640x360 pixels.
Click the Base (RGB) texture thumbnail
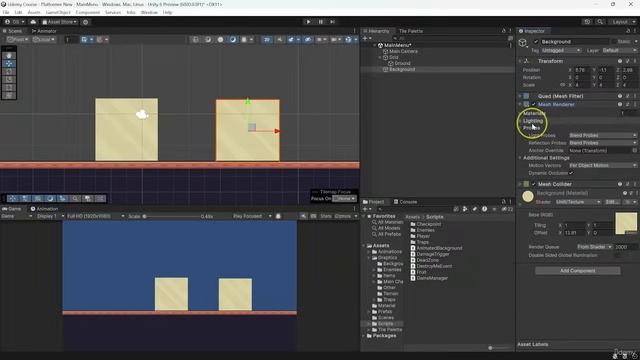626,223
